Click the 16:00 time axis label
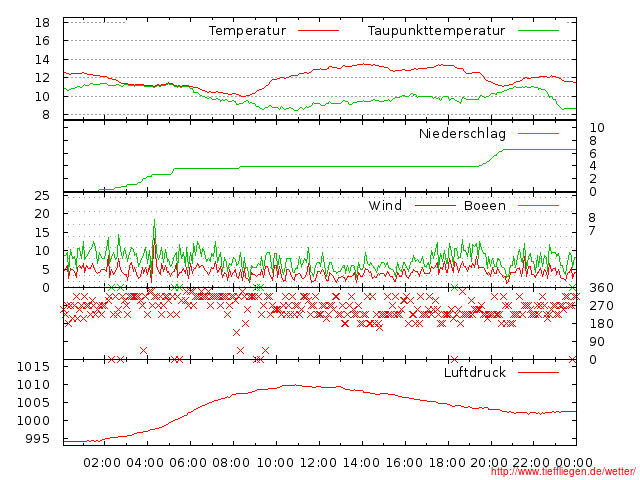Screen dimensions: 640x480 tap(404, 463)
